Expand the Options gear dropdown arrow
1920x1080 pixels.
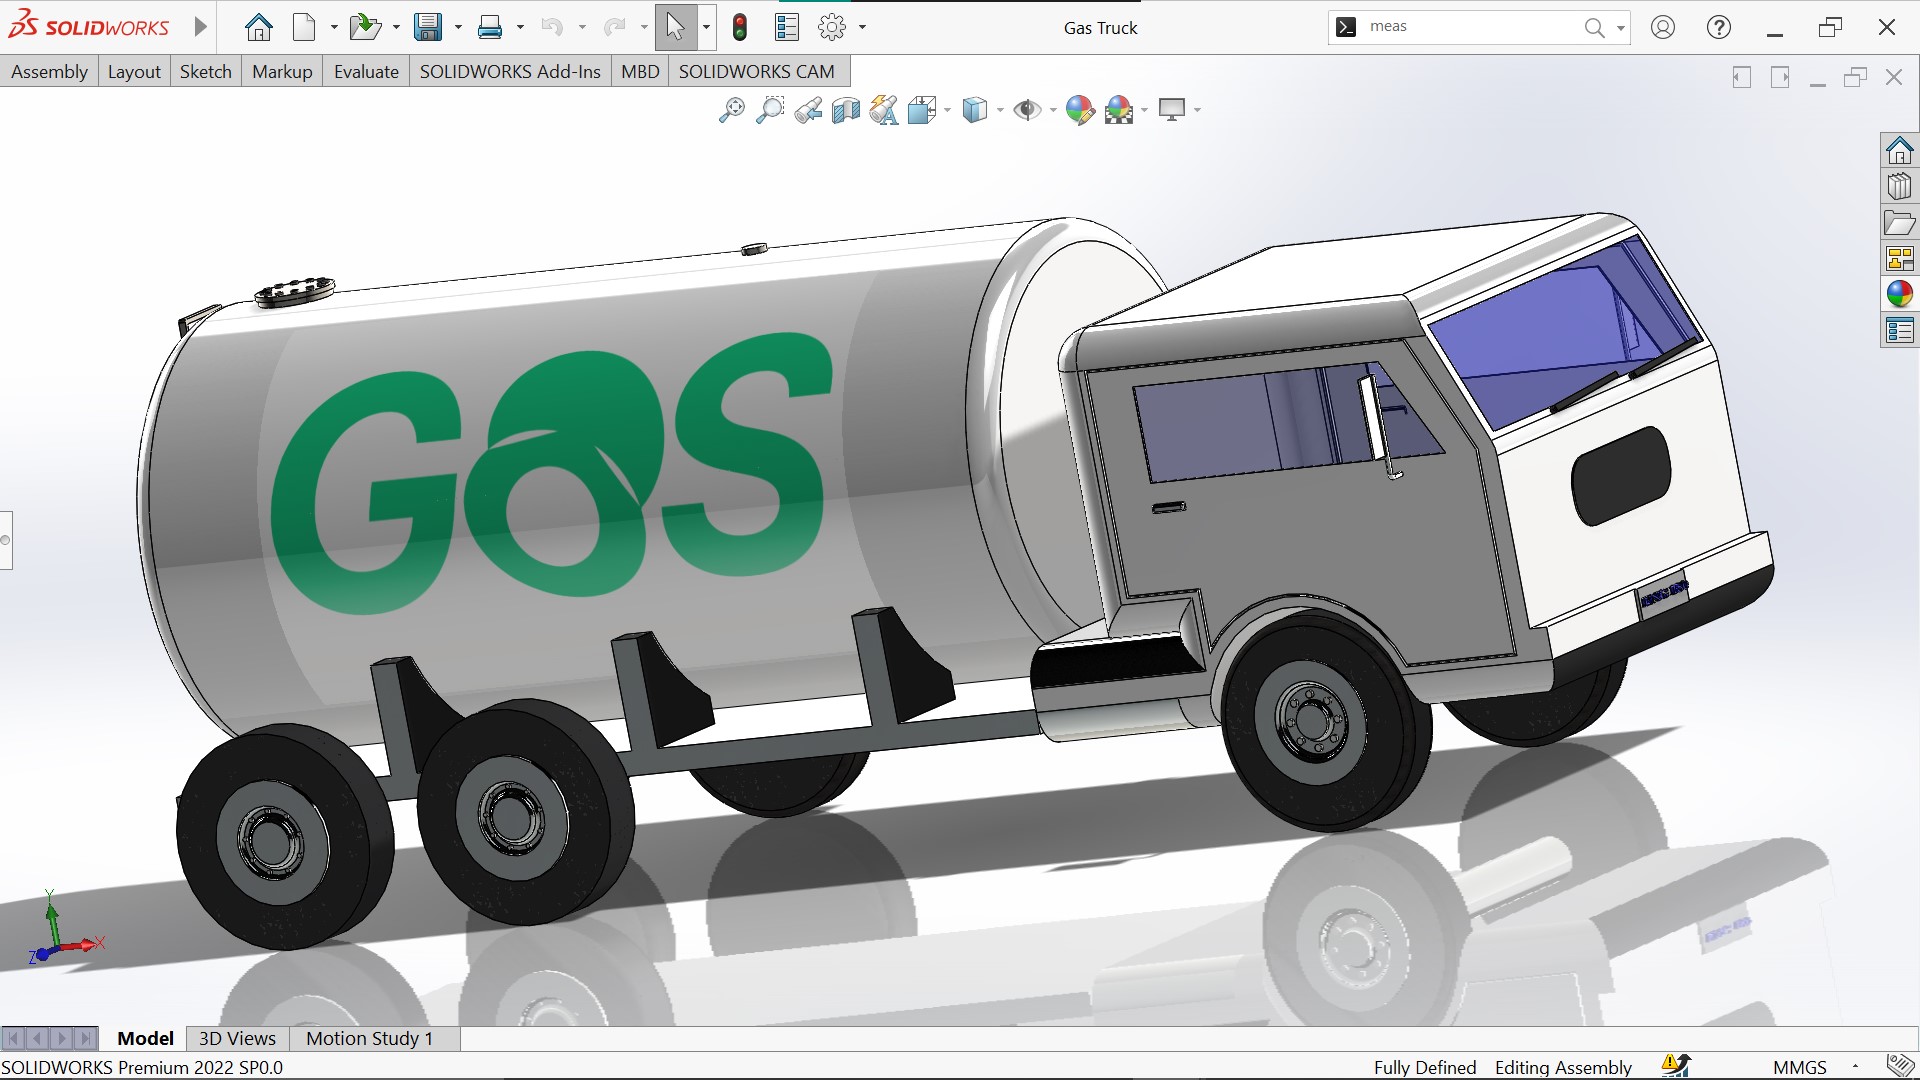point(862,28)
